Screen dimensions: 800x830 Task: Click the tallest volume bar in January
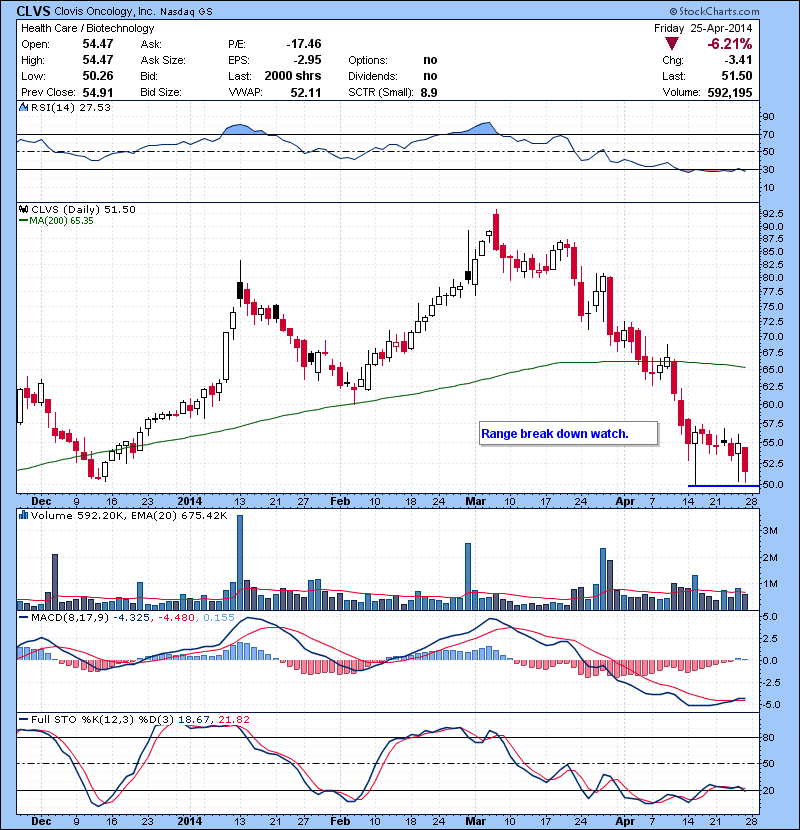240,562
